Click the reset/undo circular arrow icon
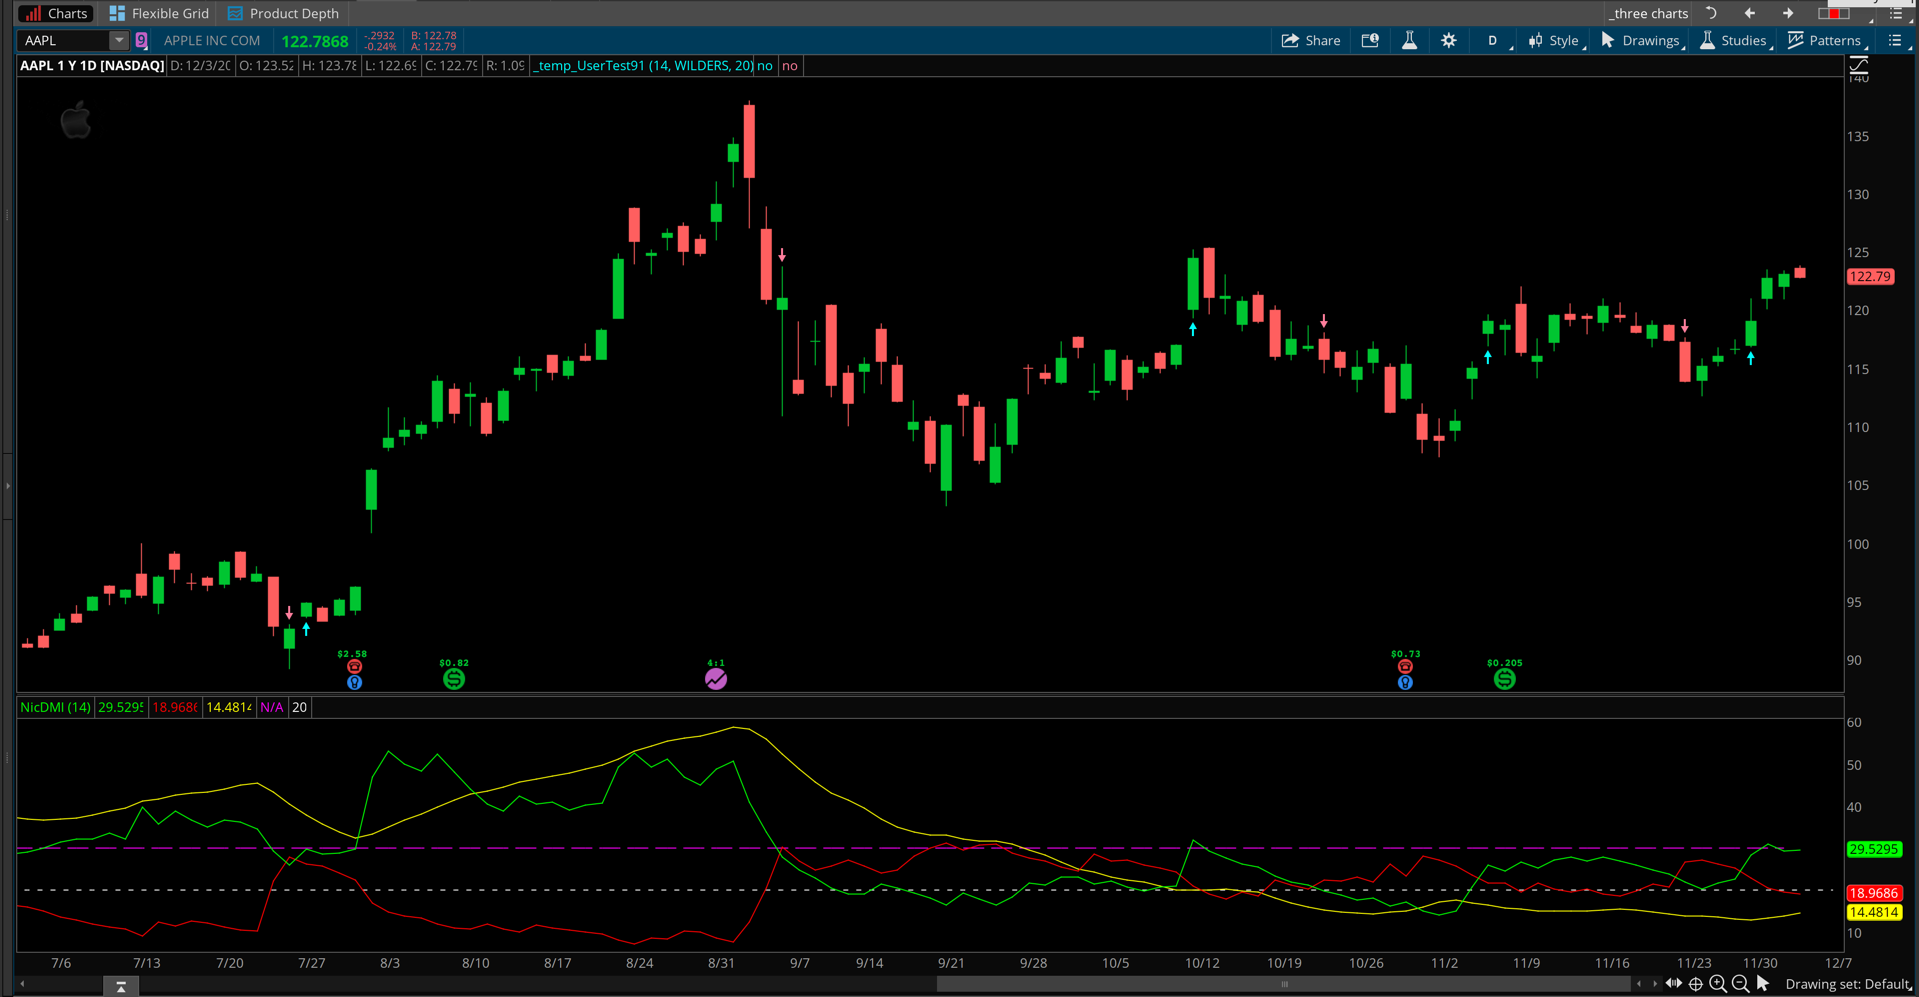This screenshot has width=1919, height=997. (1712, 13)
